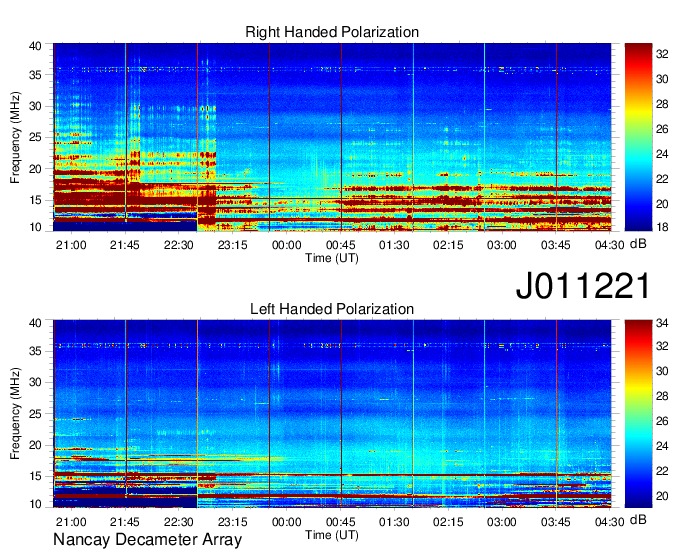The width and height of the screenshot is (680, 552).
Task: Click "Frequency (MHz)" axis label of bottom plot
Action: click(x=15, y=414)
